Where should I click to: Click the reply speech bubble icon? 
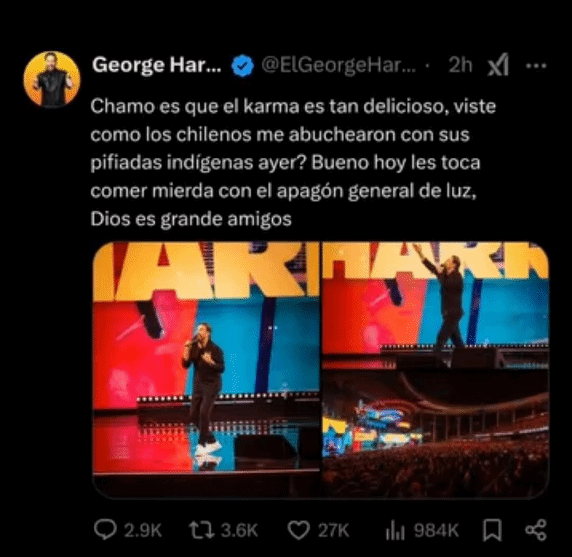105,530
